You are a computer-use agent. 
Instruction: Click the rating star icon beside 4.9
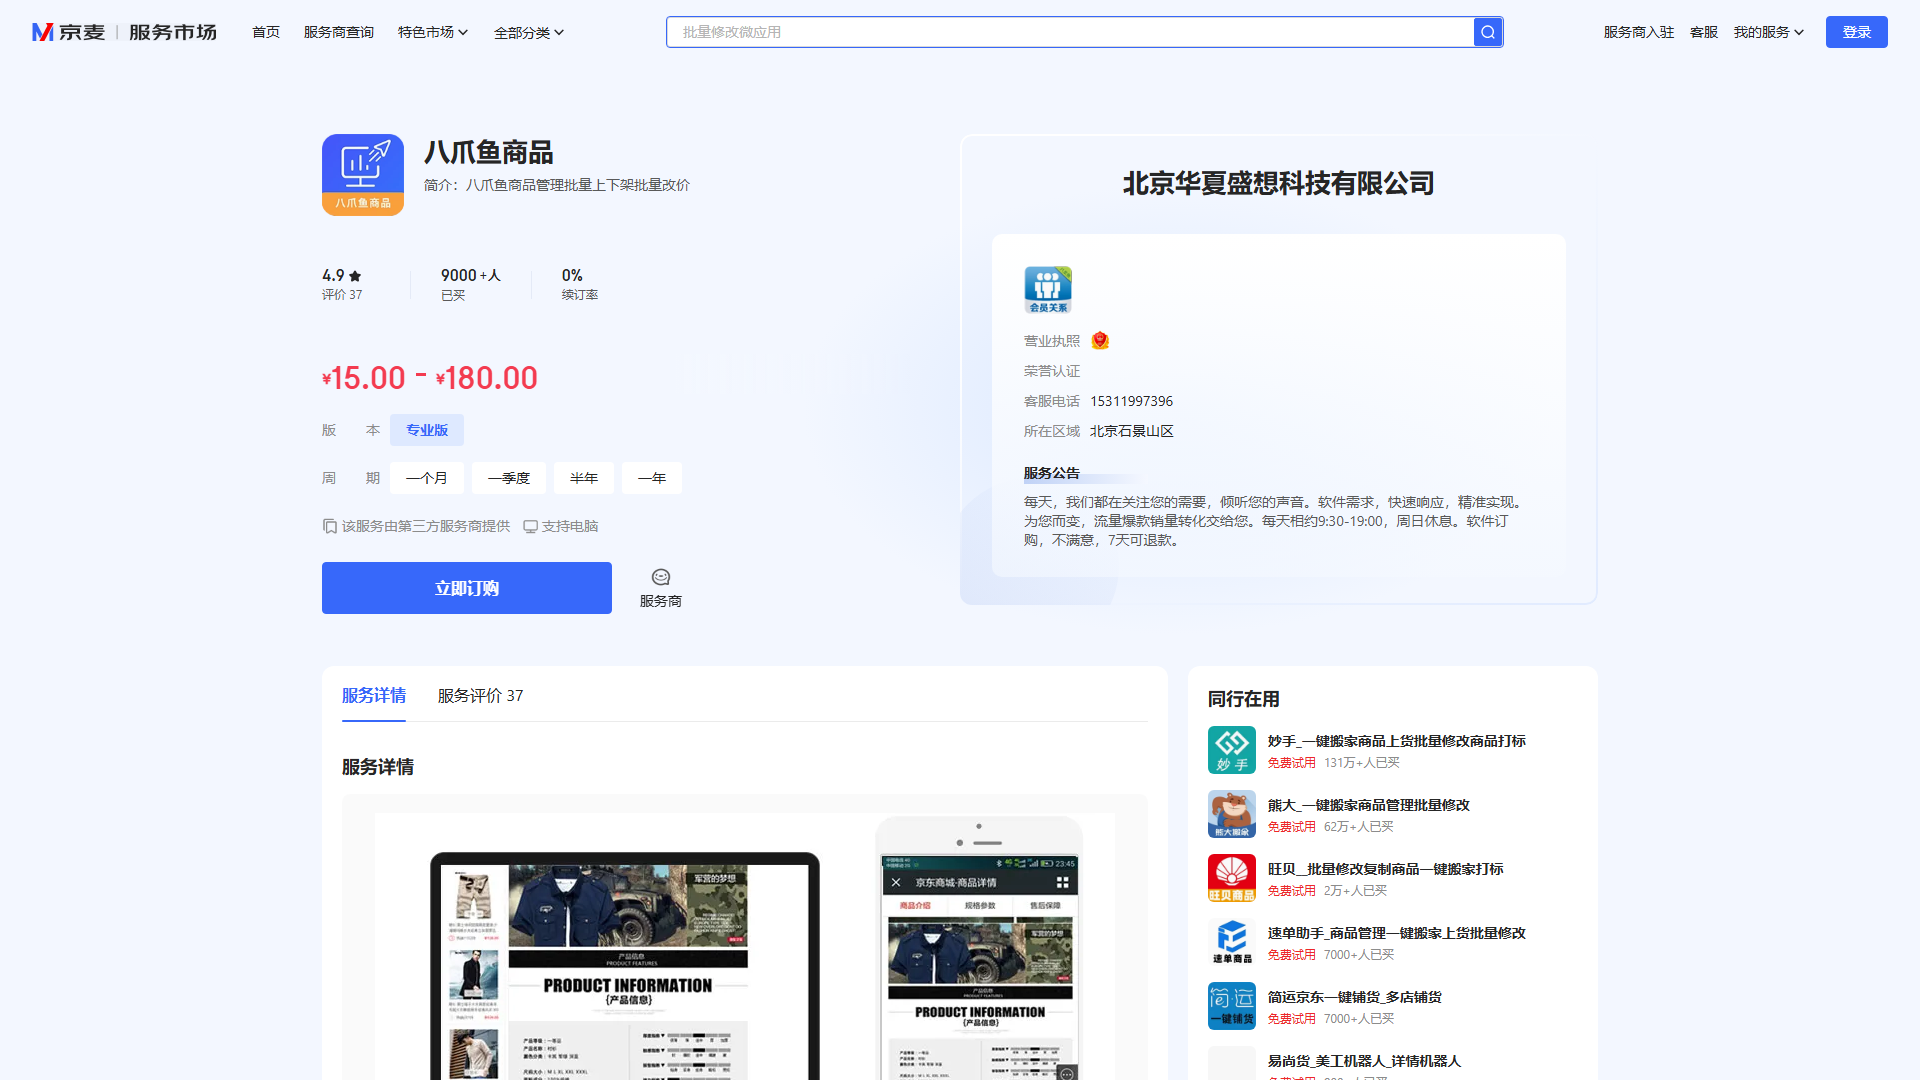(355, 276)
